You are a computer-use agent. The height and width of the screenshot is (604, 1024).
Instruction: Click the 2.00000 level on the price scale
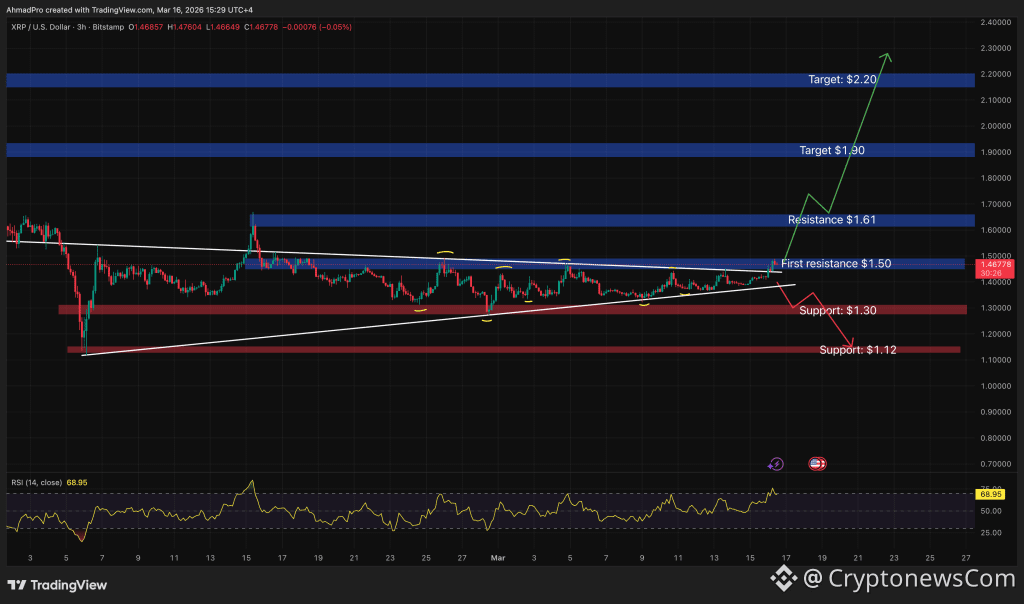tap(995, 126)
